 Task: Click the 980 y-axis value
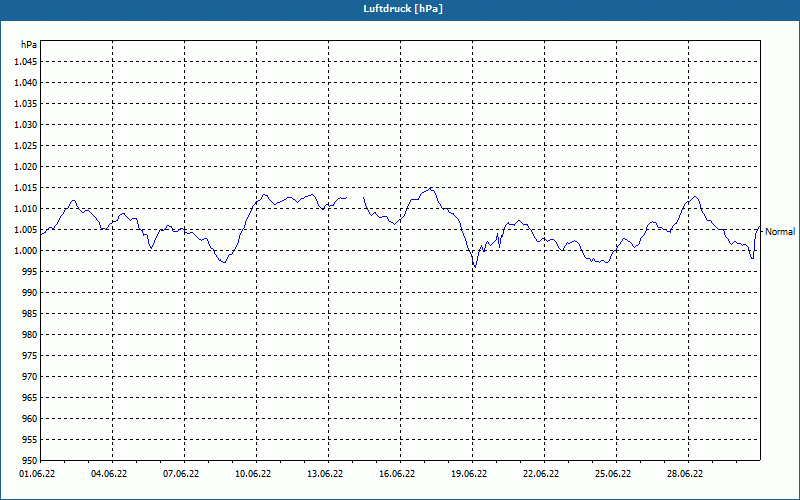[30, 335]
